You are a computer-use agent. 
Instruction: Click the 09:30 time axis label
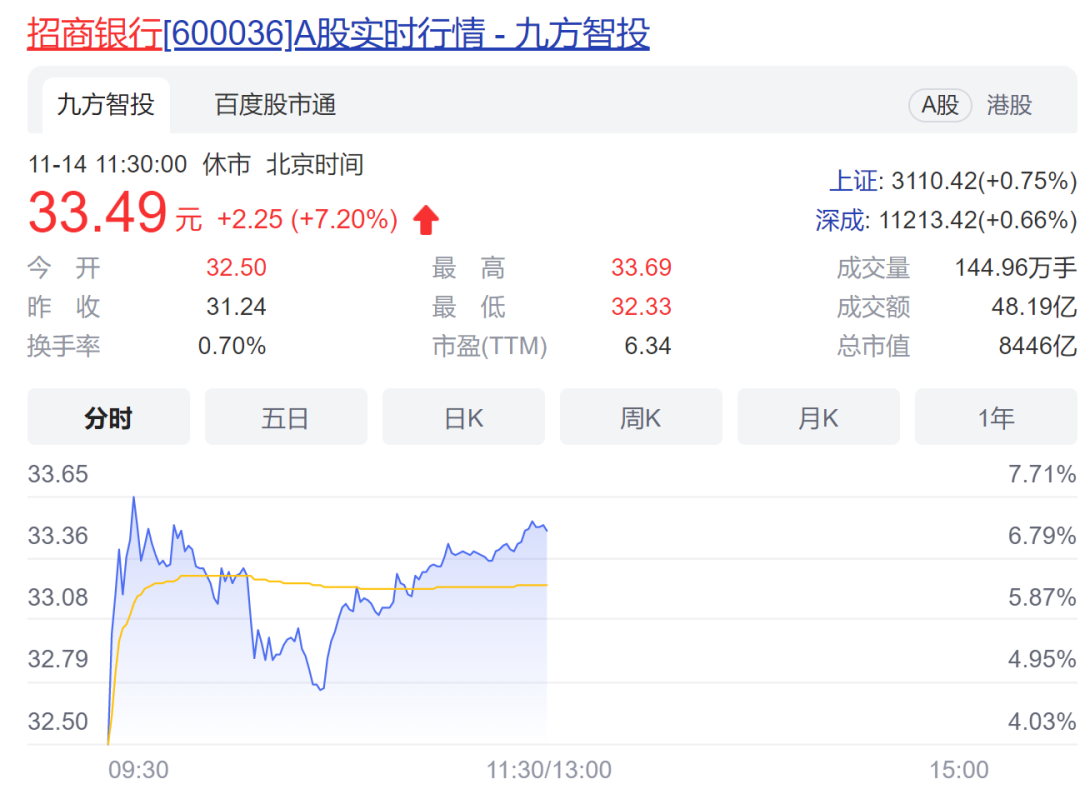(x=138, y=769)
